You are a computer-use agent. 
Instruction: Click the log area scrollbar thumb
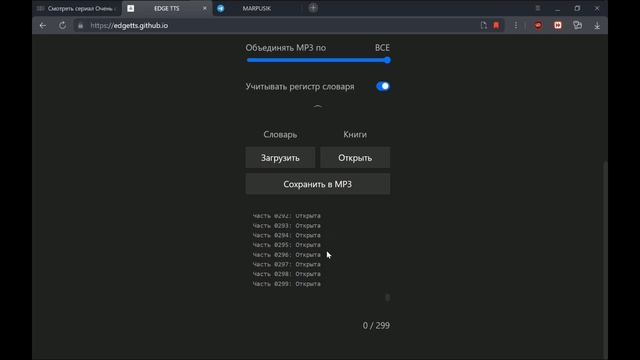pyautogui.click(x=388, y=298)
